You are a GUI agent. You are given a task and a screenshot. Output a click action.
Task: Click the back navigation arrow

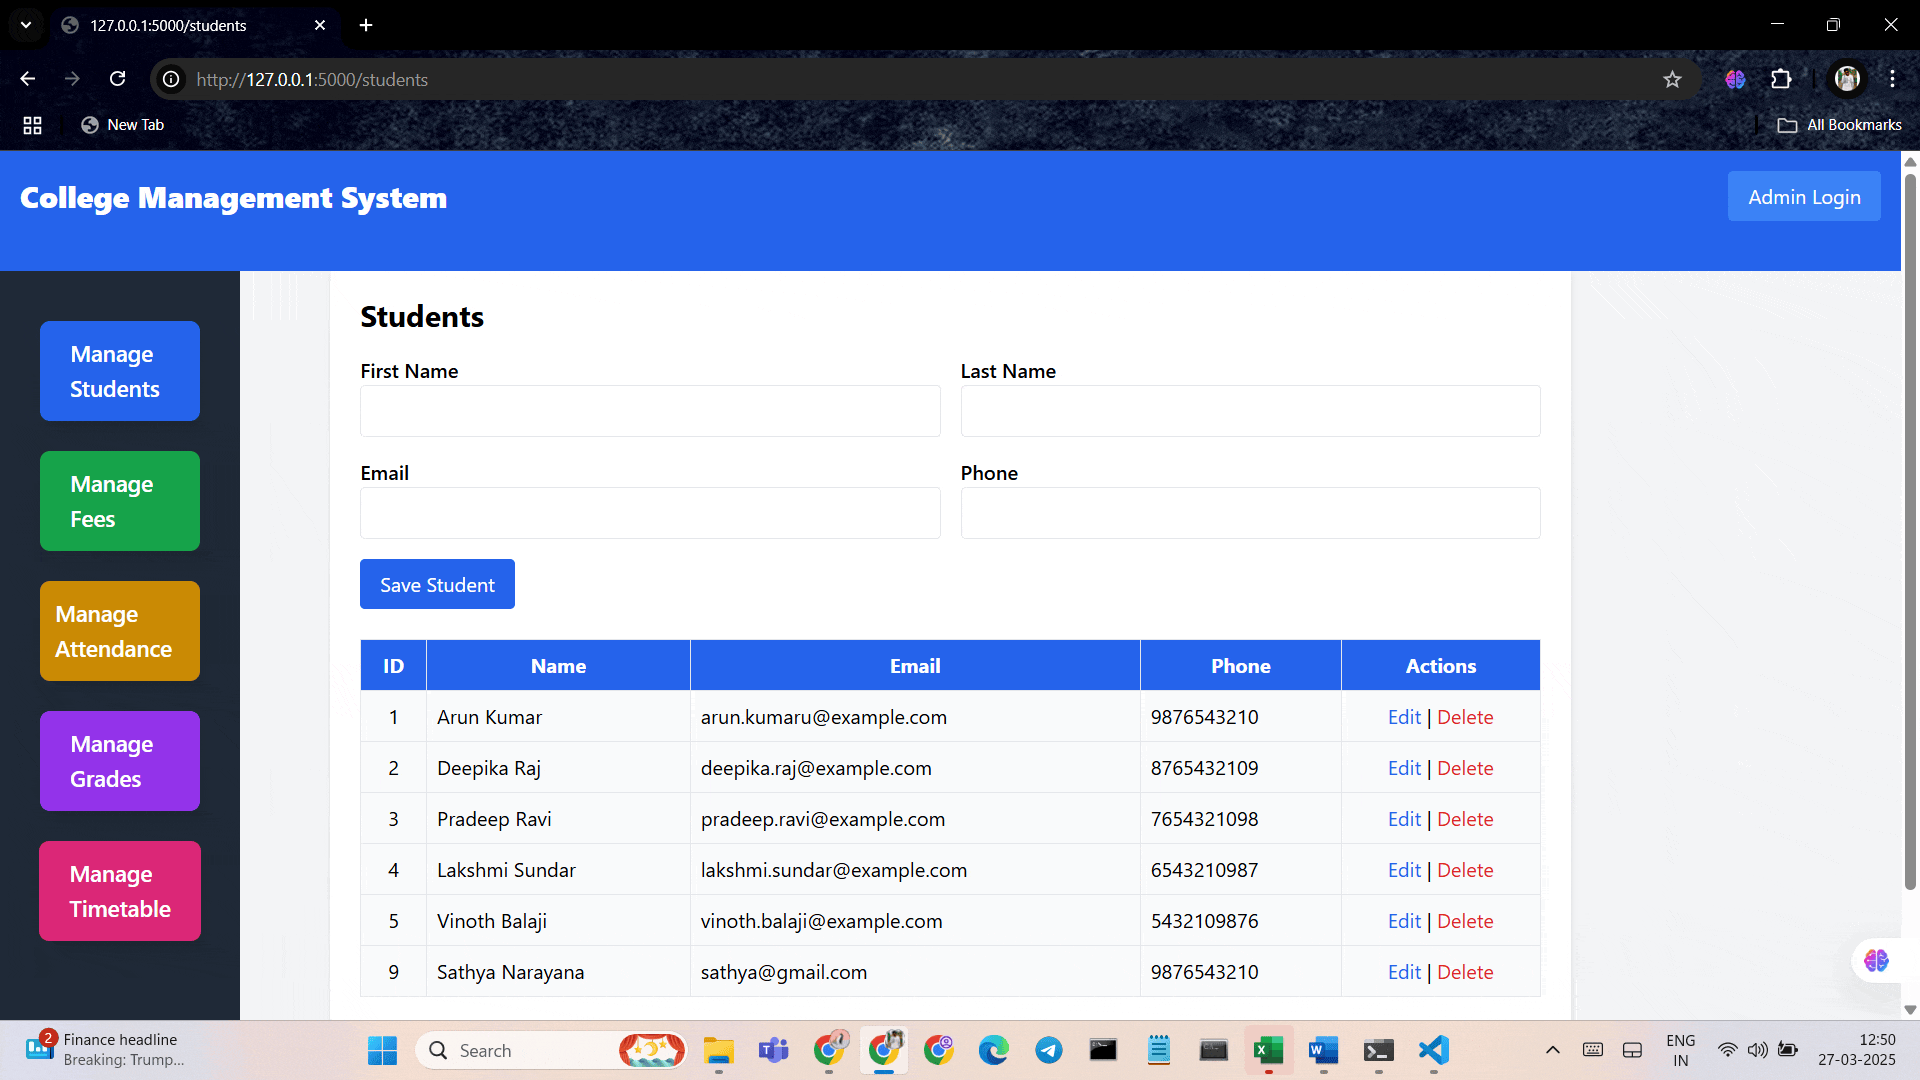[x=28, y=79]
